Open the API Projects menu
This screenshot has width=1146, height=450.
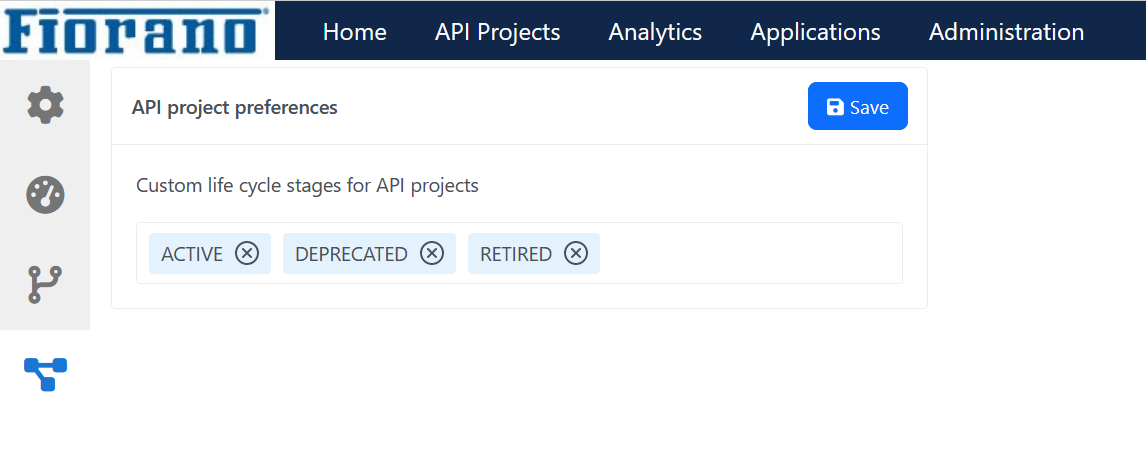tap(498, 32)
